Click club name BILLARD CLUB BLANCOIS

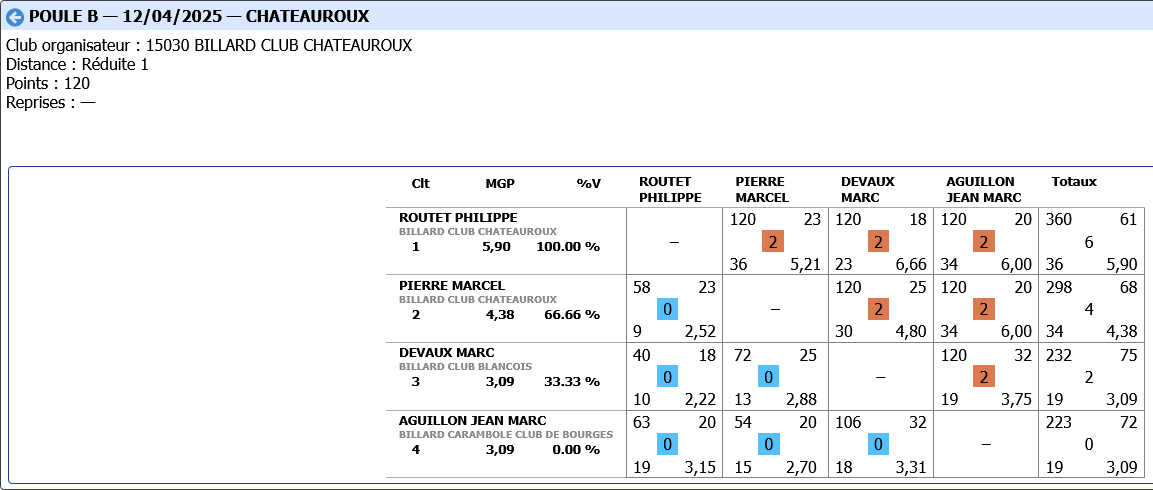[x=465, y=366]
